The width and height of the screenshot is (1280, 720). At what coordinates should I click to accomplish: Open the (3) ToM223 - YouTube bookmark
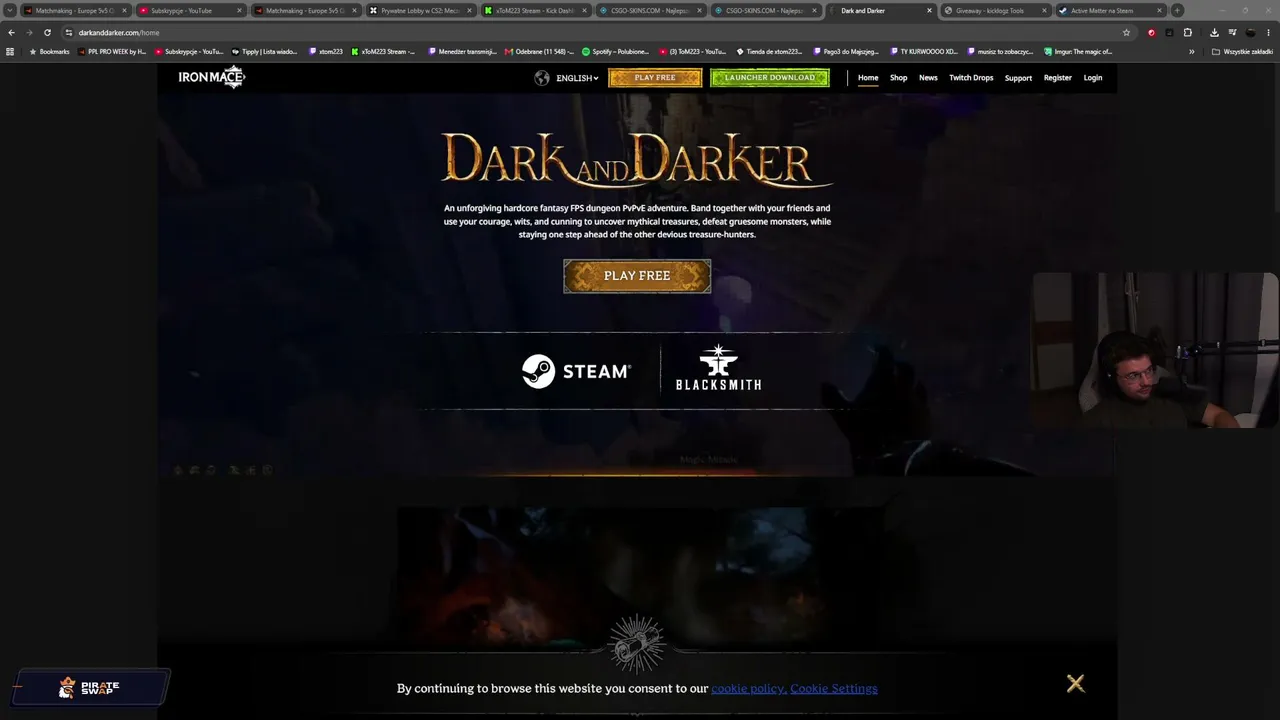[x=693, y=52]
